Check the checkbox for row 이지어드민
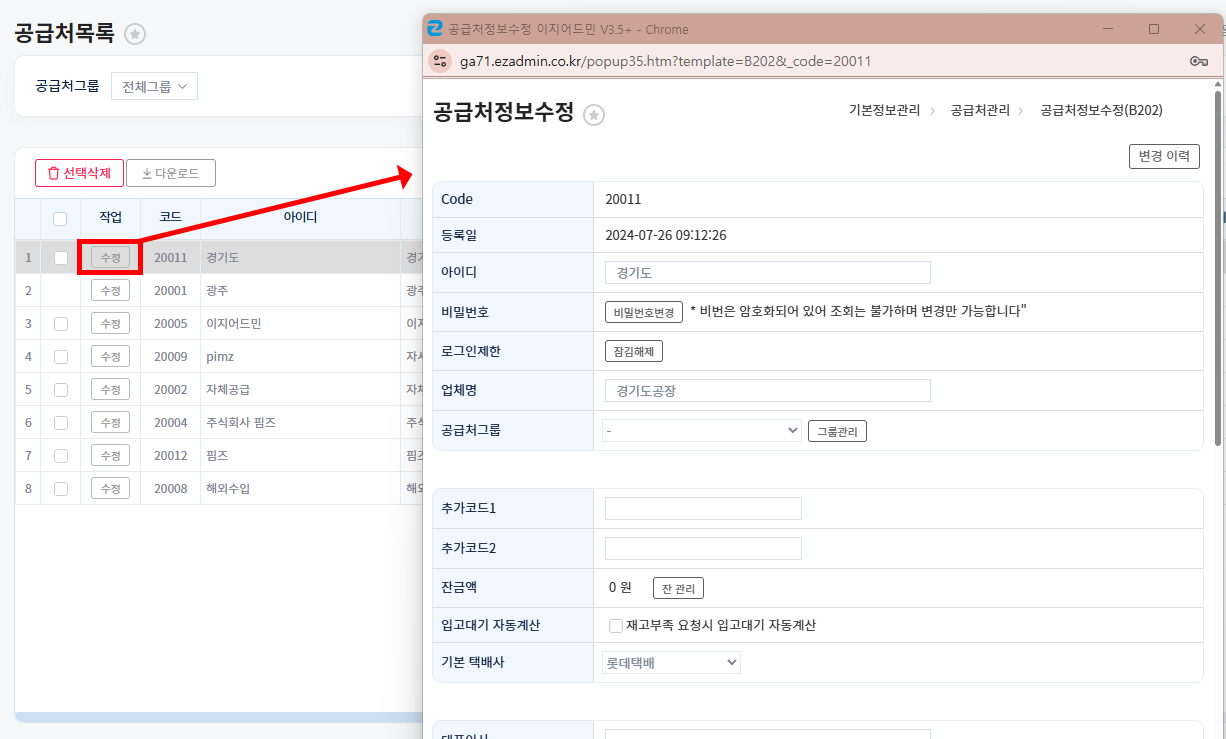Image resolution: width=1226 pixels, height=739 pixels. pyautogui.click(x=61, y=324)
